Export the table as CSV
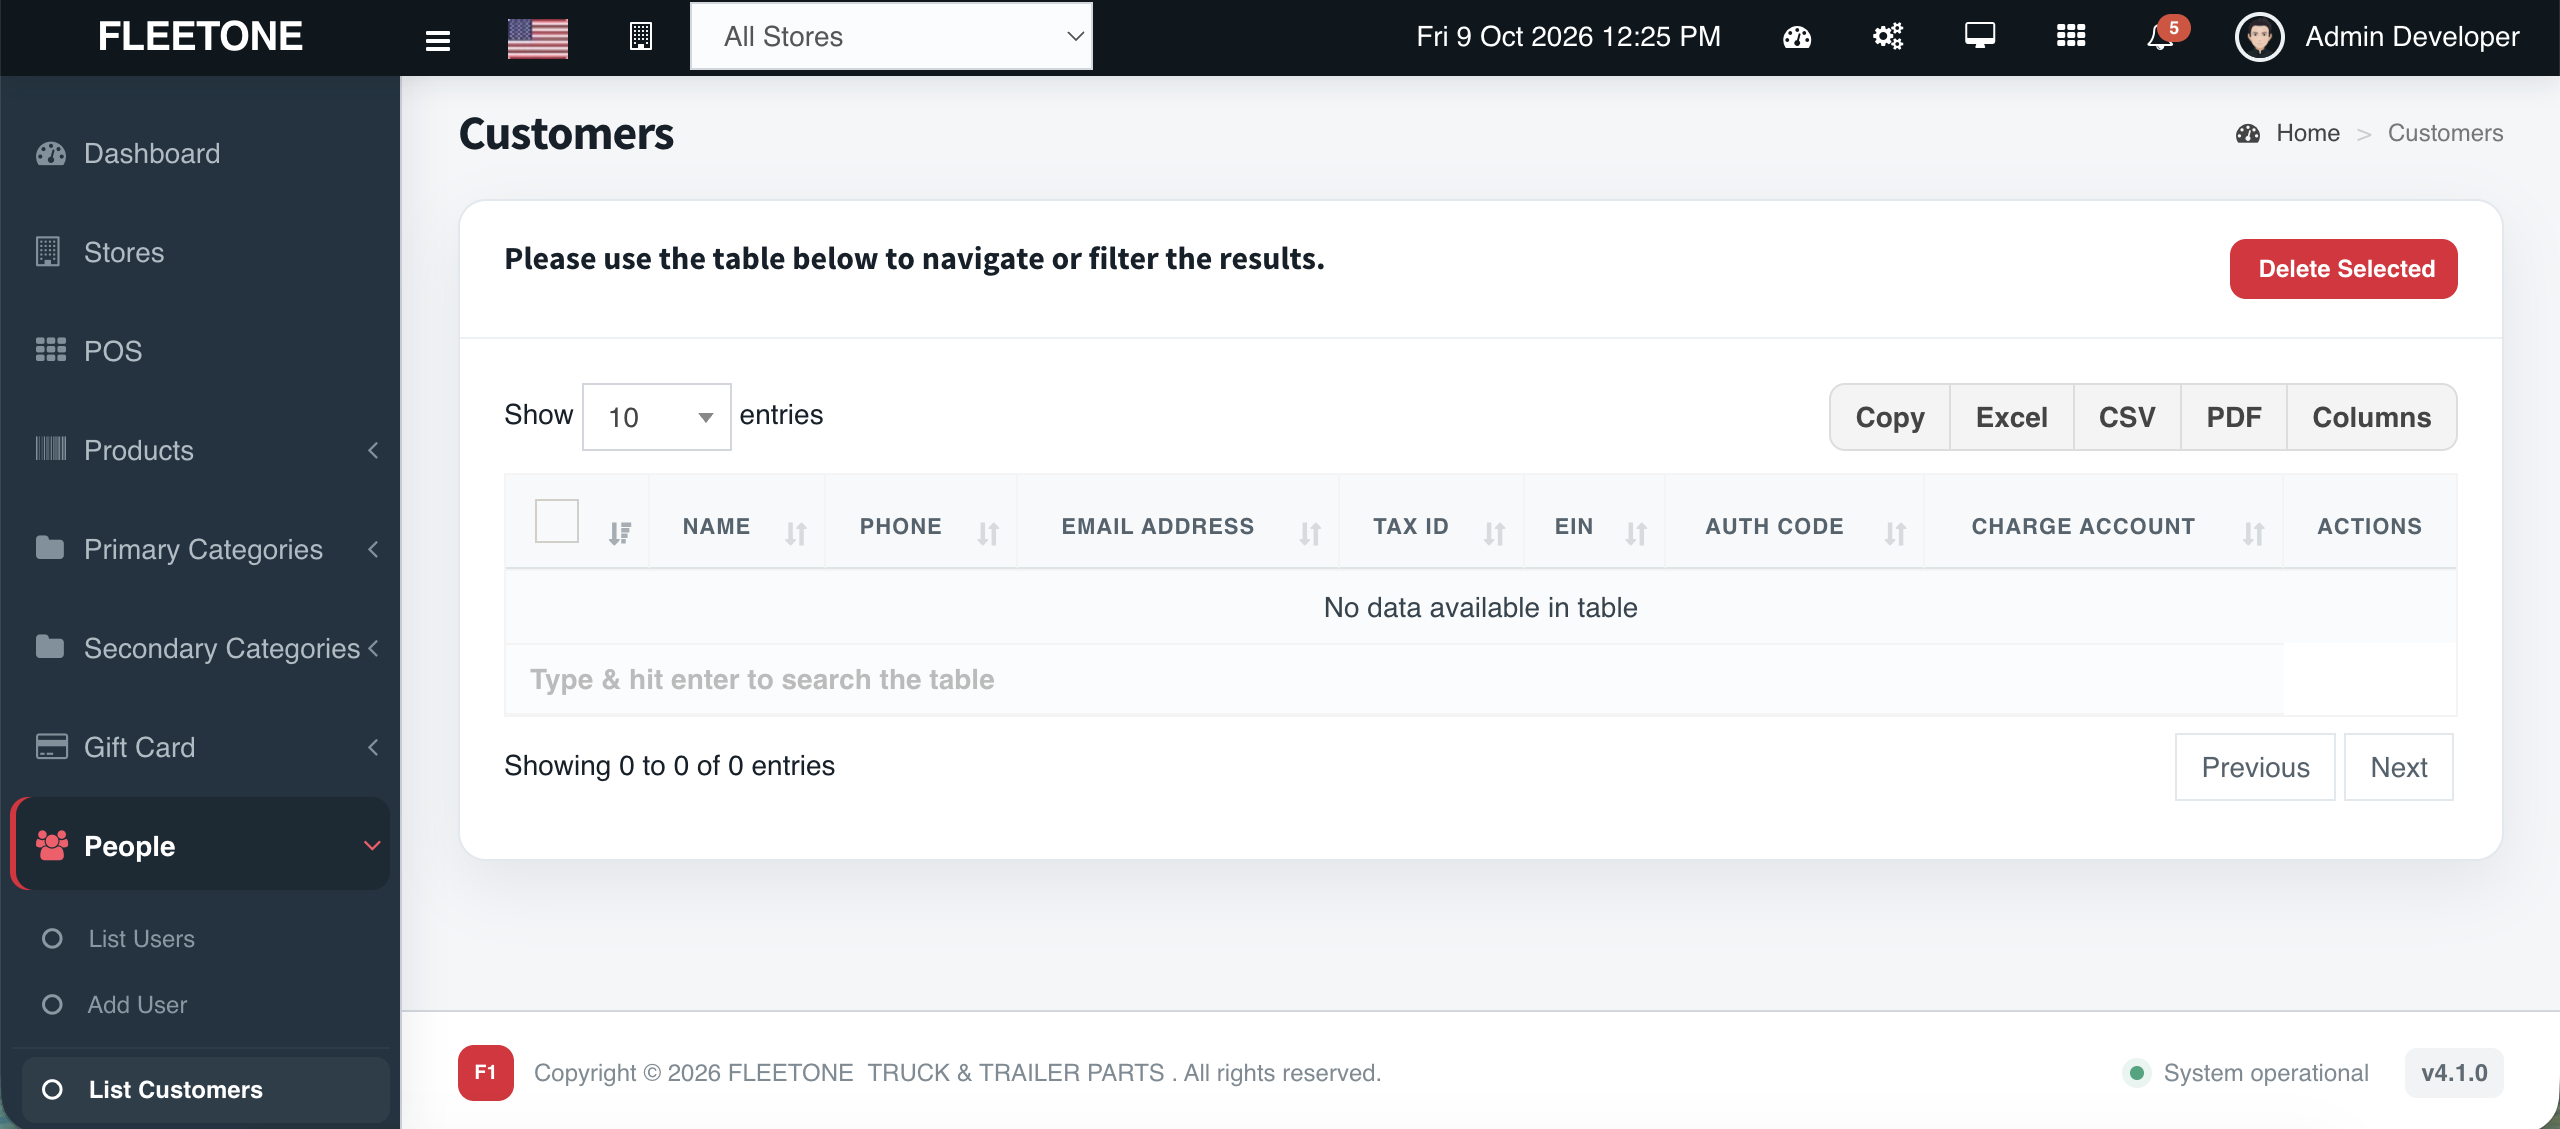Viewport: 2560px width, 1129px height. click(x=2127, y=417)
